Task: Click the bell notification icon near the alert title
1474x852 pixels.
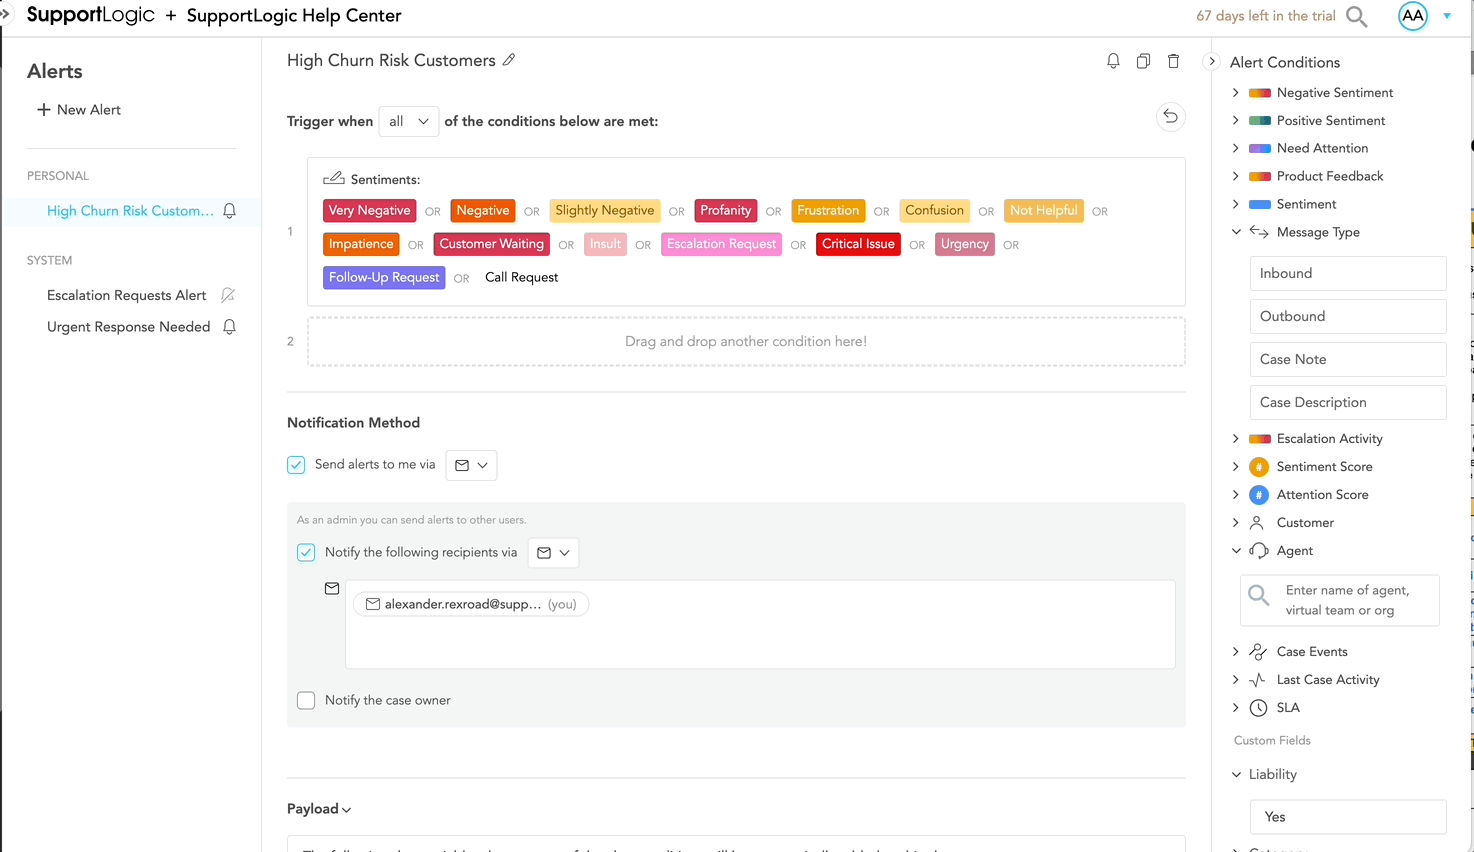Action: (1113, 60)
